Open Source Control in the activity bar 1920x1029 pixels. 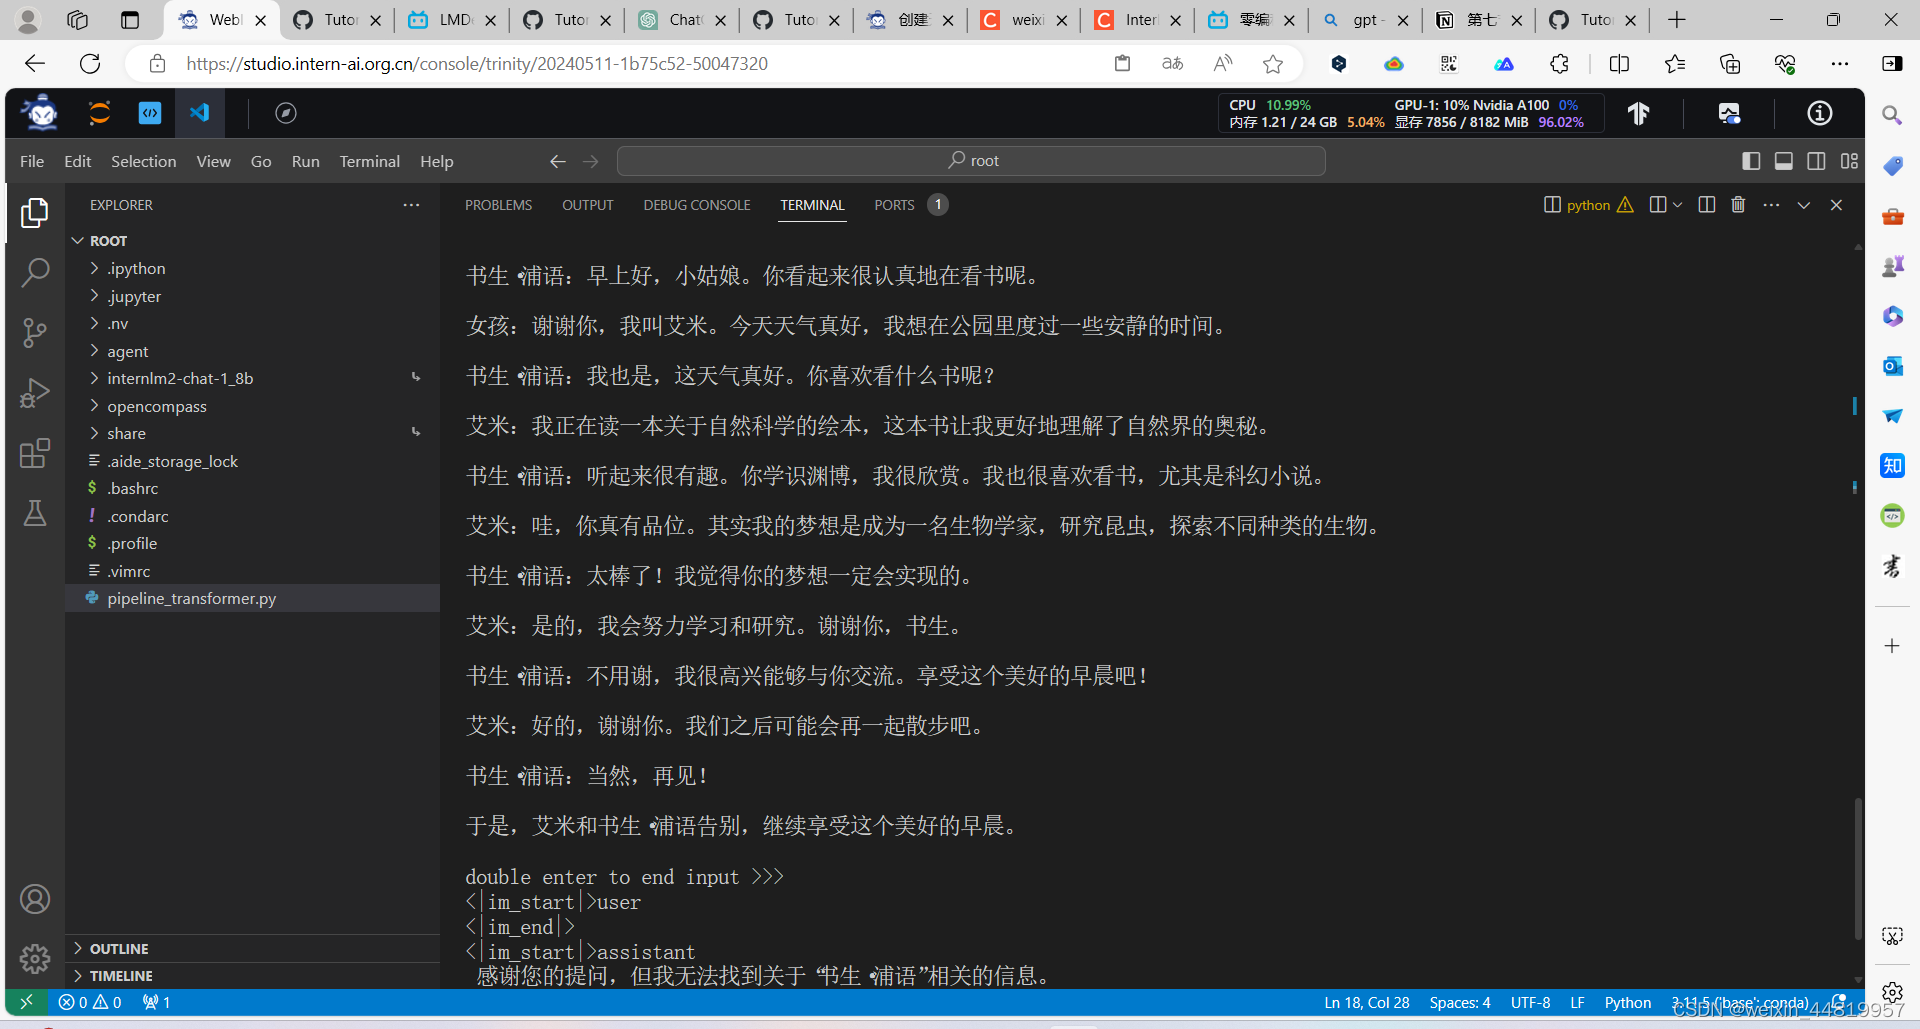36,332
